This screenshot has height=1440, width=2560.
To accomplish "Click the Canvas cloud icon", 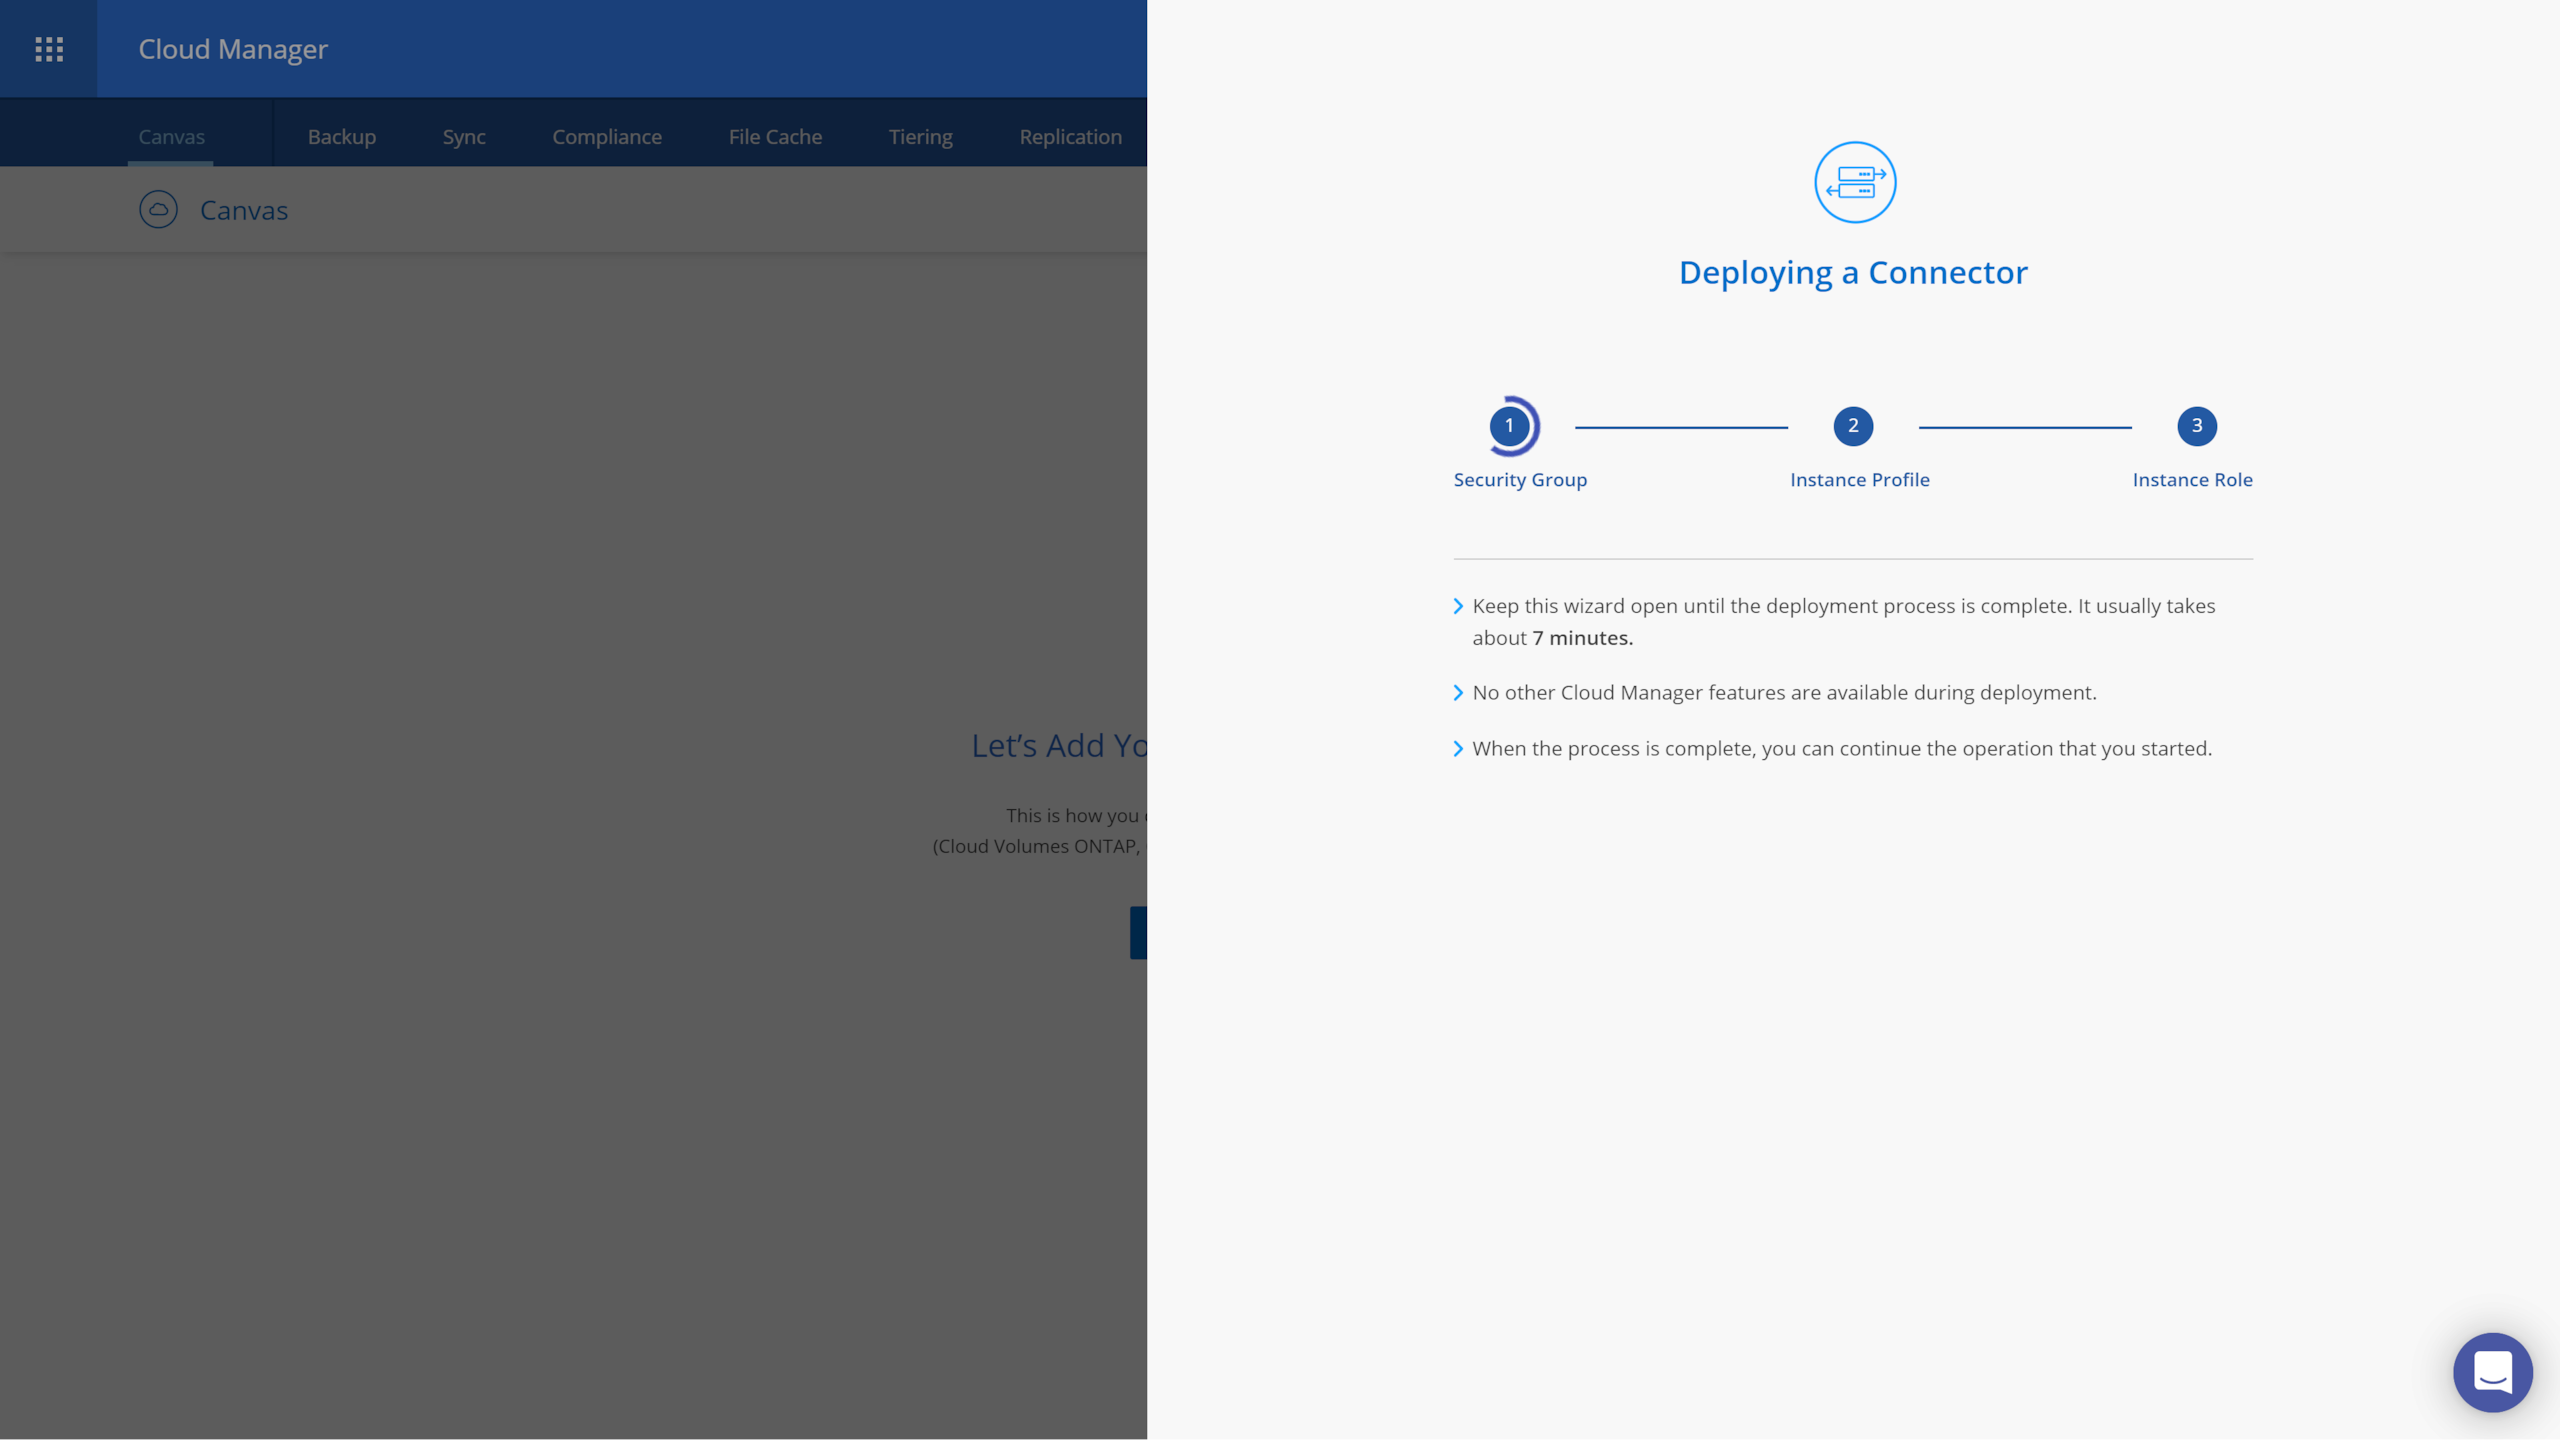I will (x=158, y=210).
